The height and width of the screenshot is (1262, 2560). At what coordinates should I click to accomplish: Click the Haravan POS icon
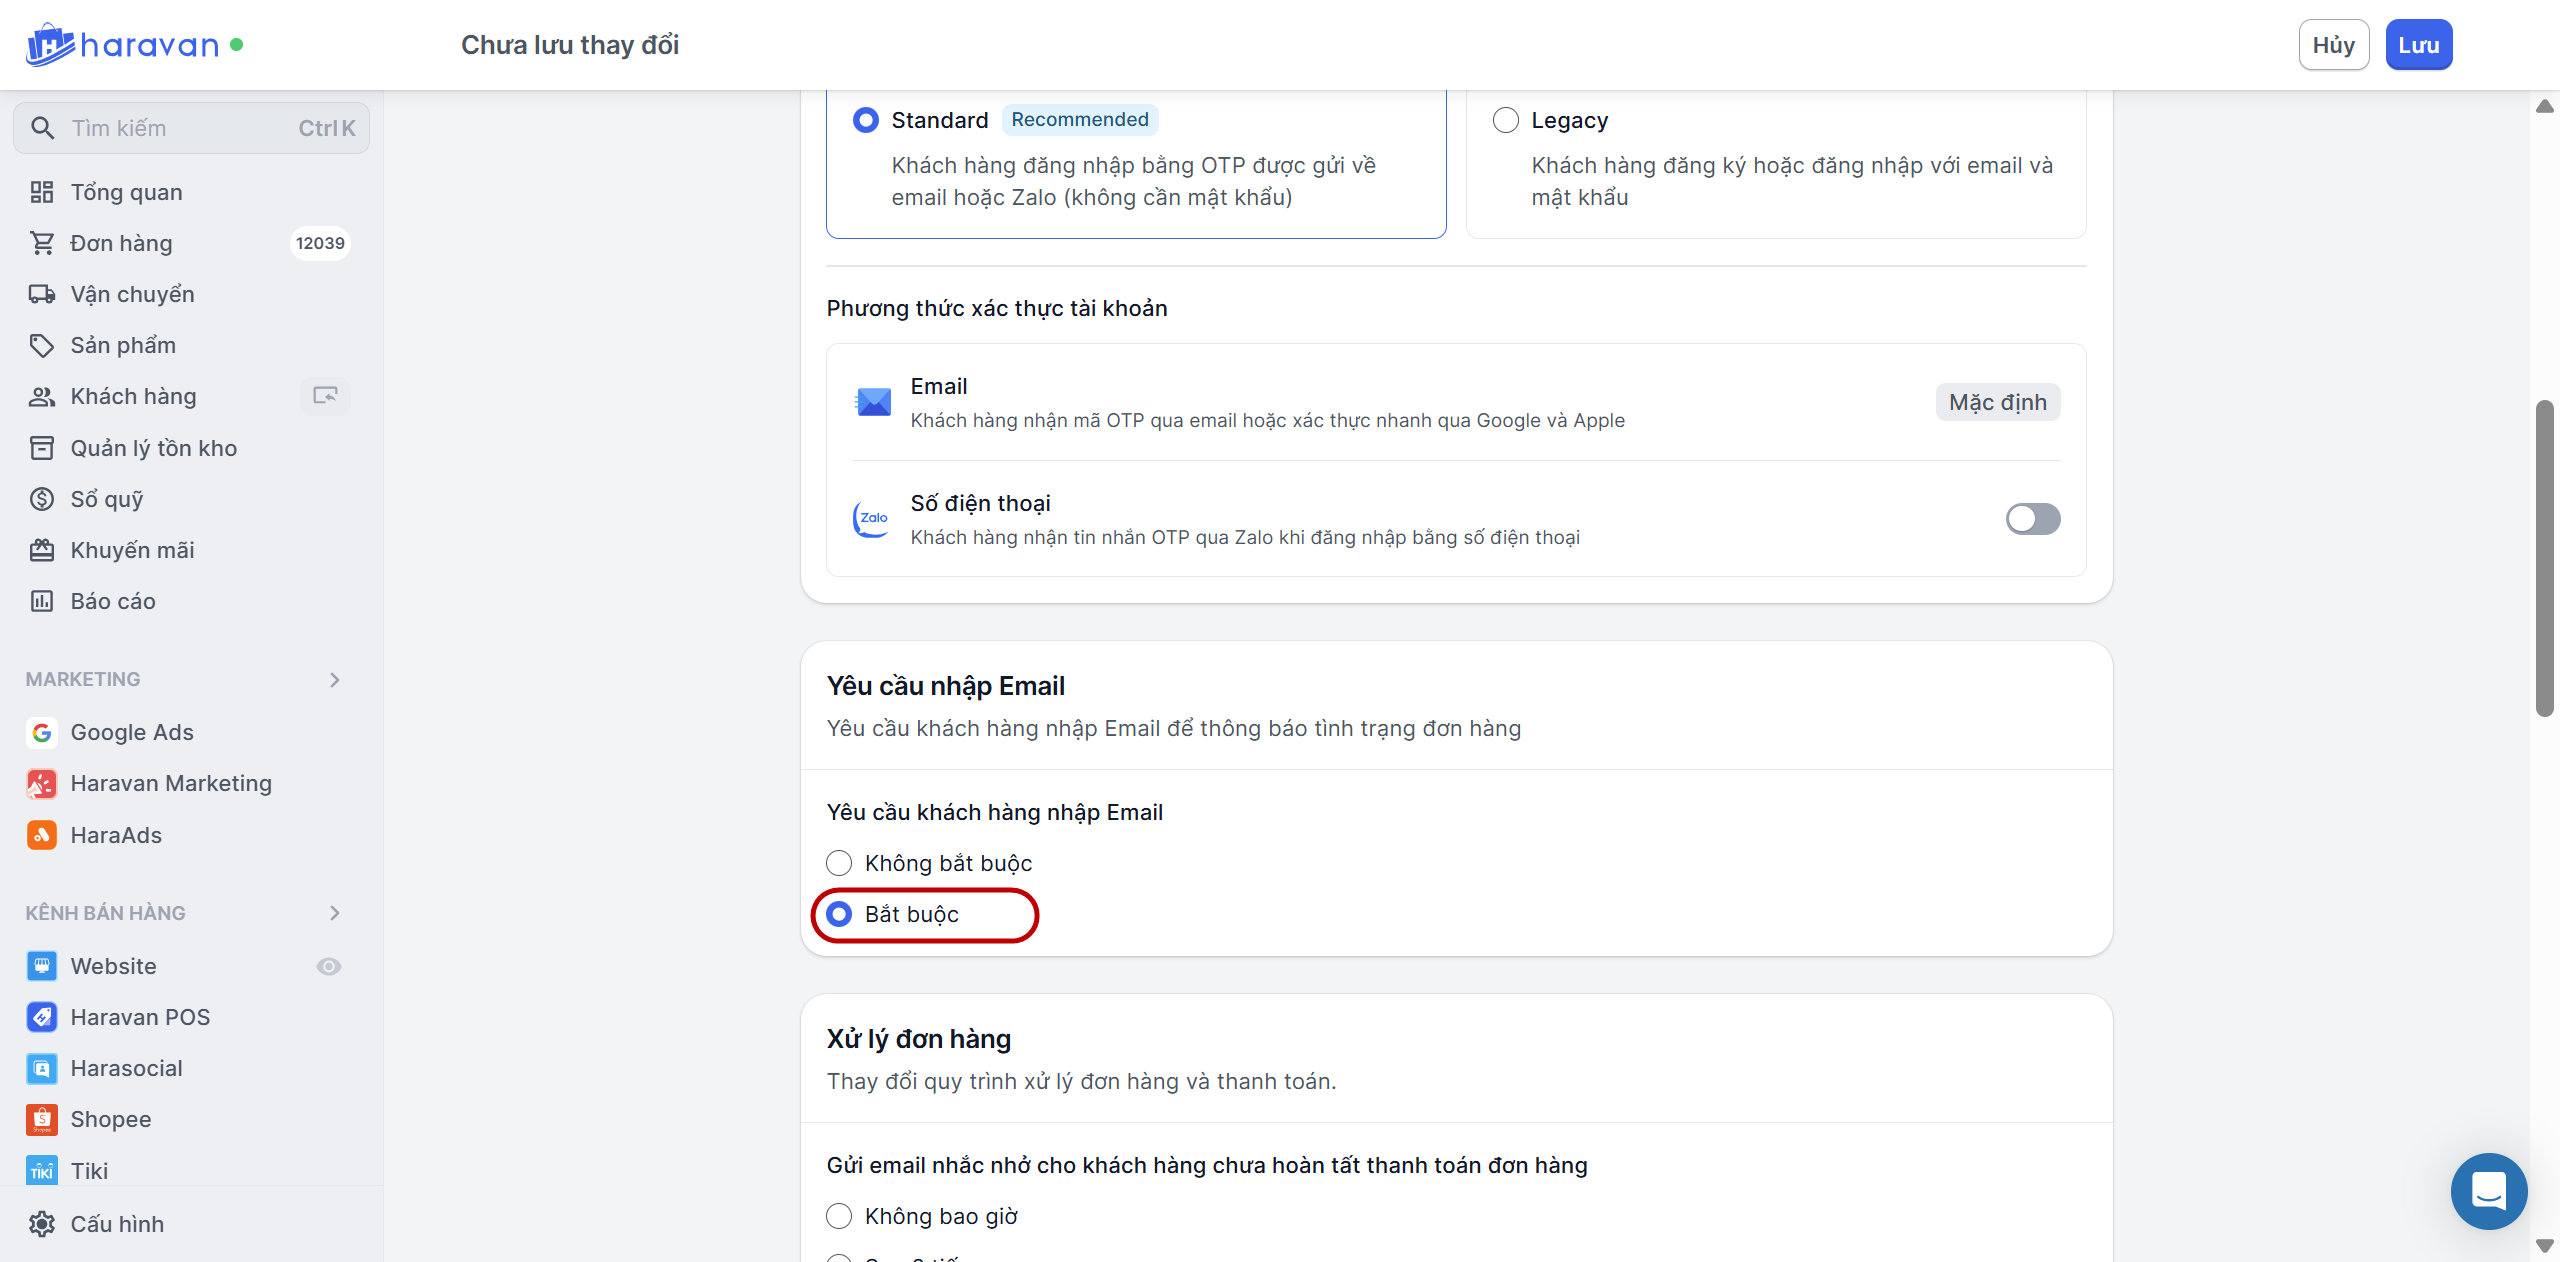[x=42, y=1017]
